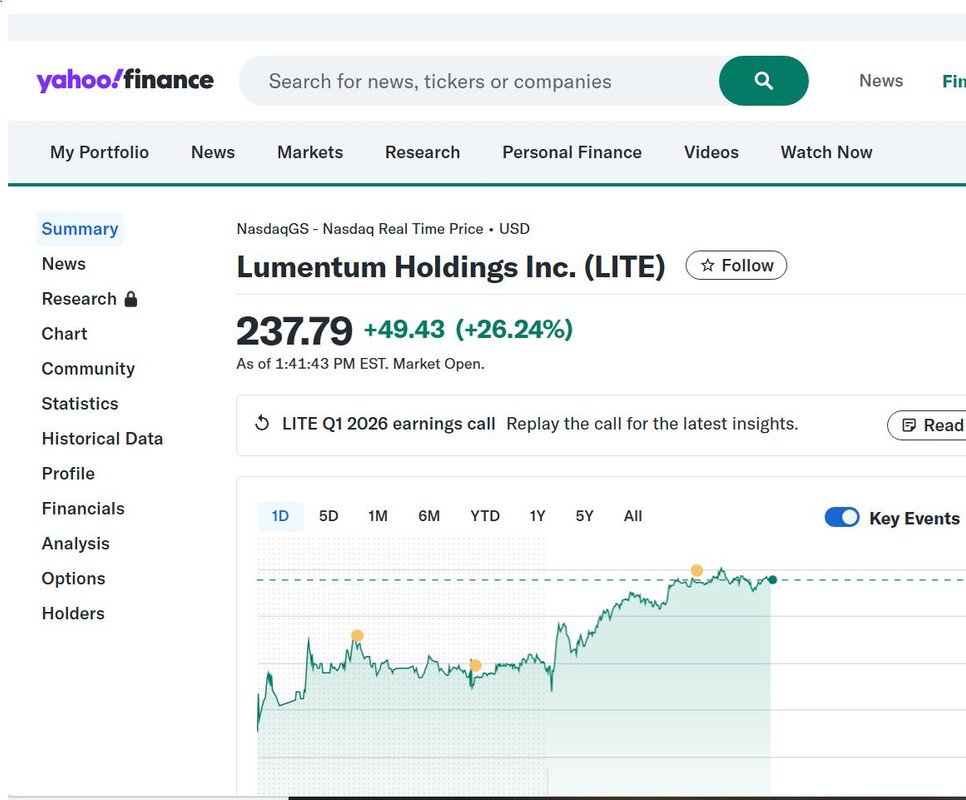Click the replay icon for earnings call
The image size is (966, 800).
pos(262,423)
